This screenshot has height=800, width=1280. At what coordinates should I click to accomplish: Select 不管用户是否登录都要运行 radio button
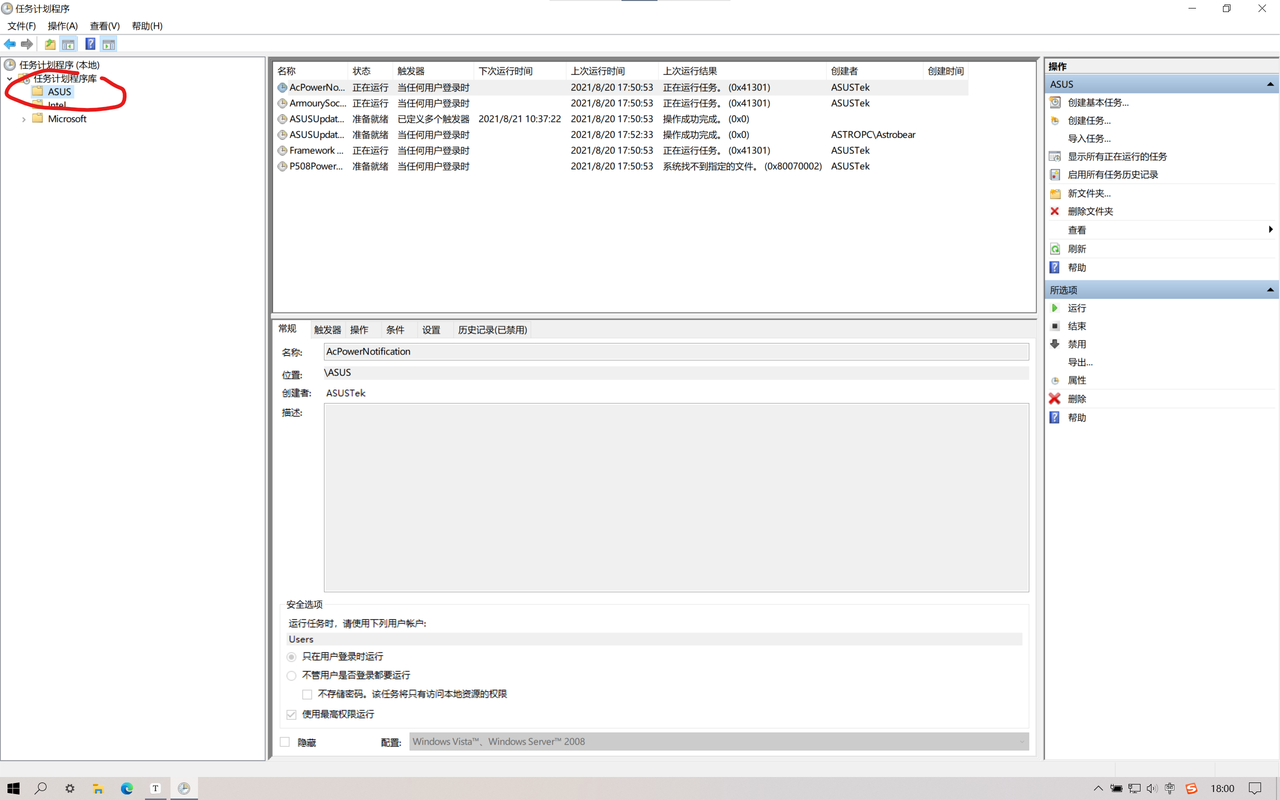tap(292, 675)
